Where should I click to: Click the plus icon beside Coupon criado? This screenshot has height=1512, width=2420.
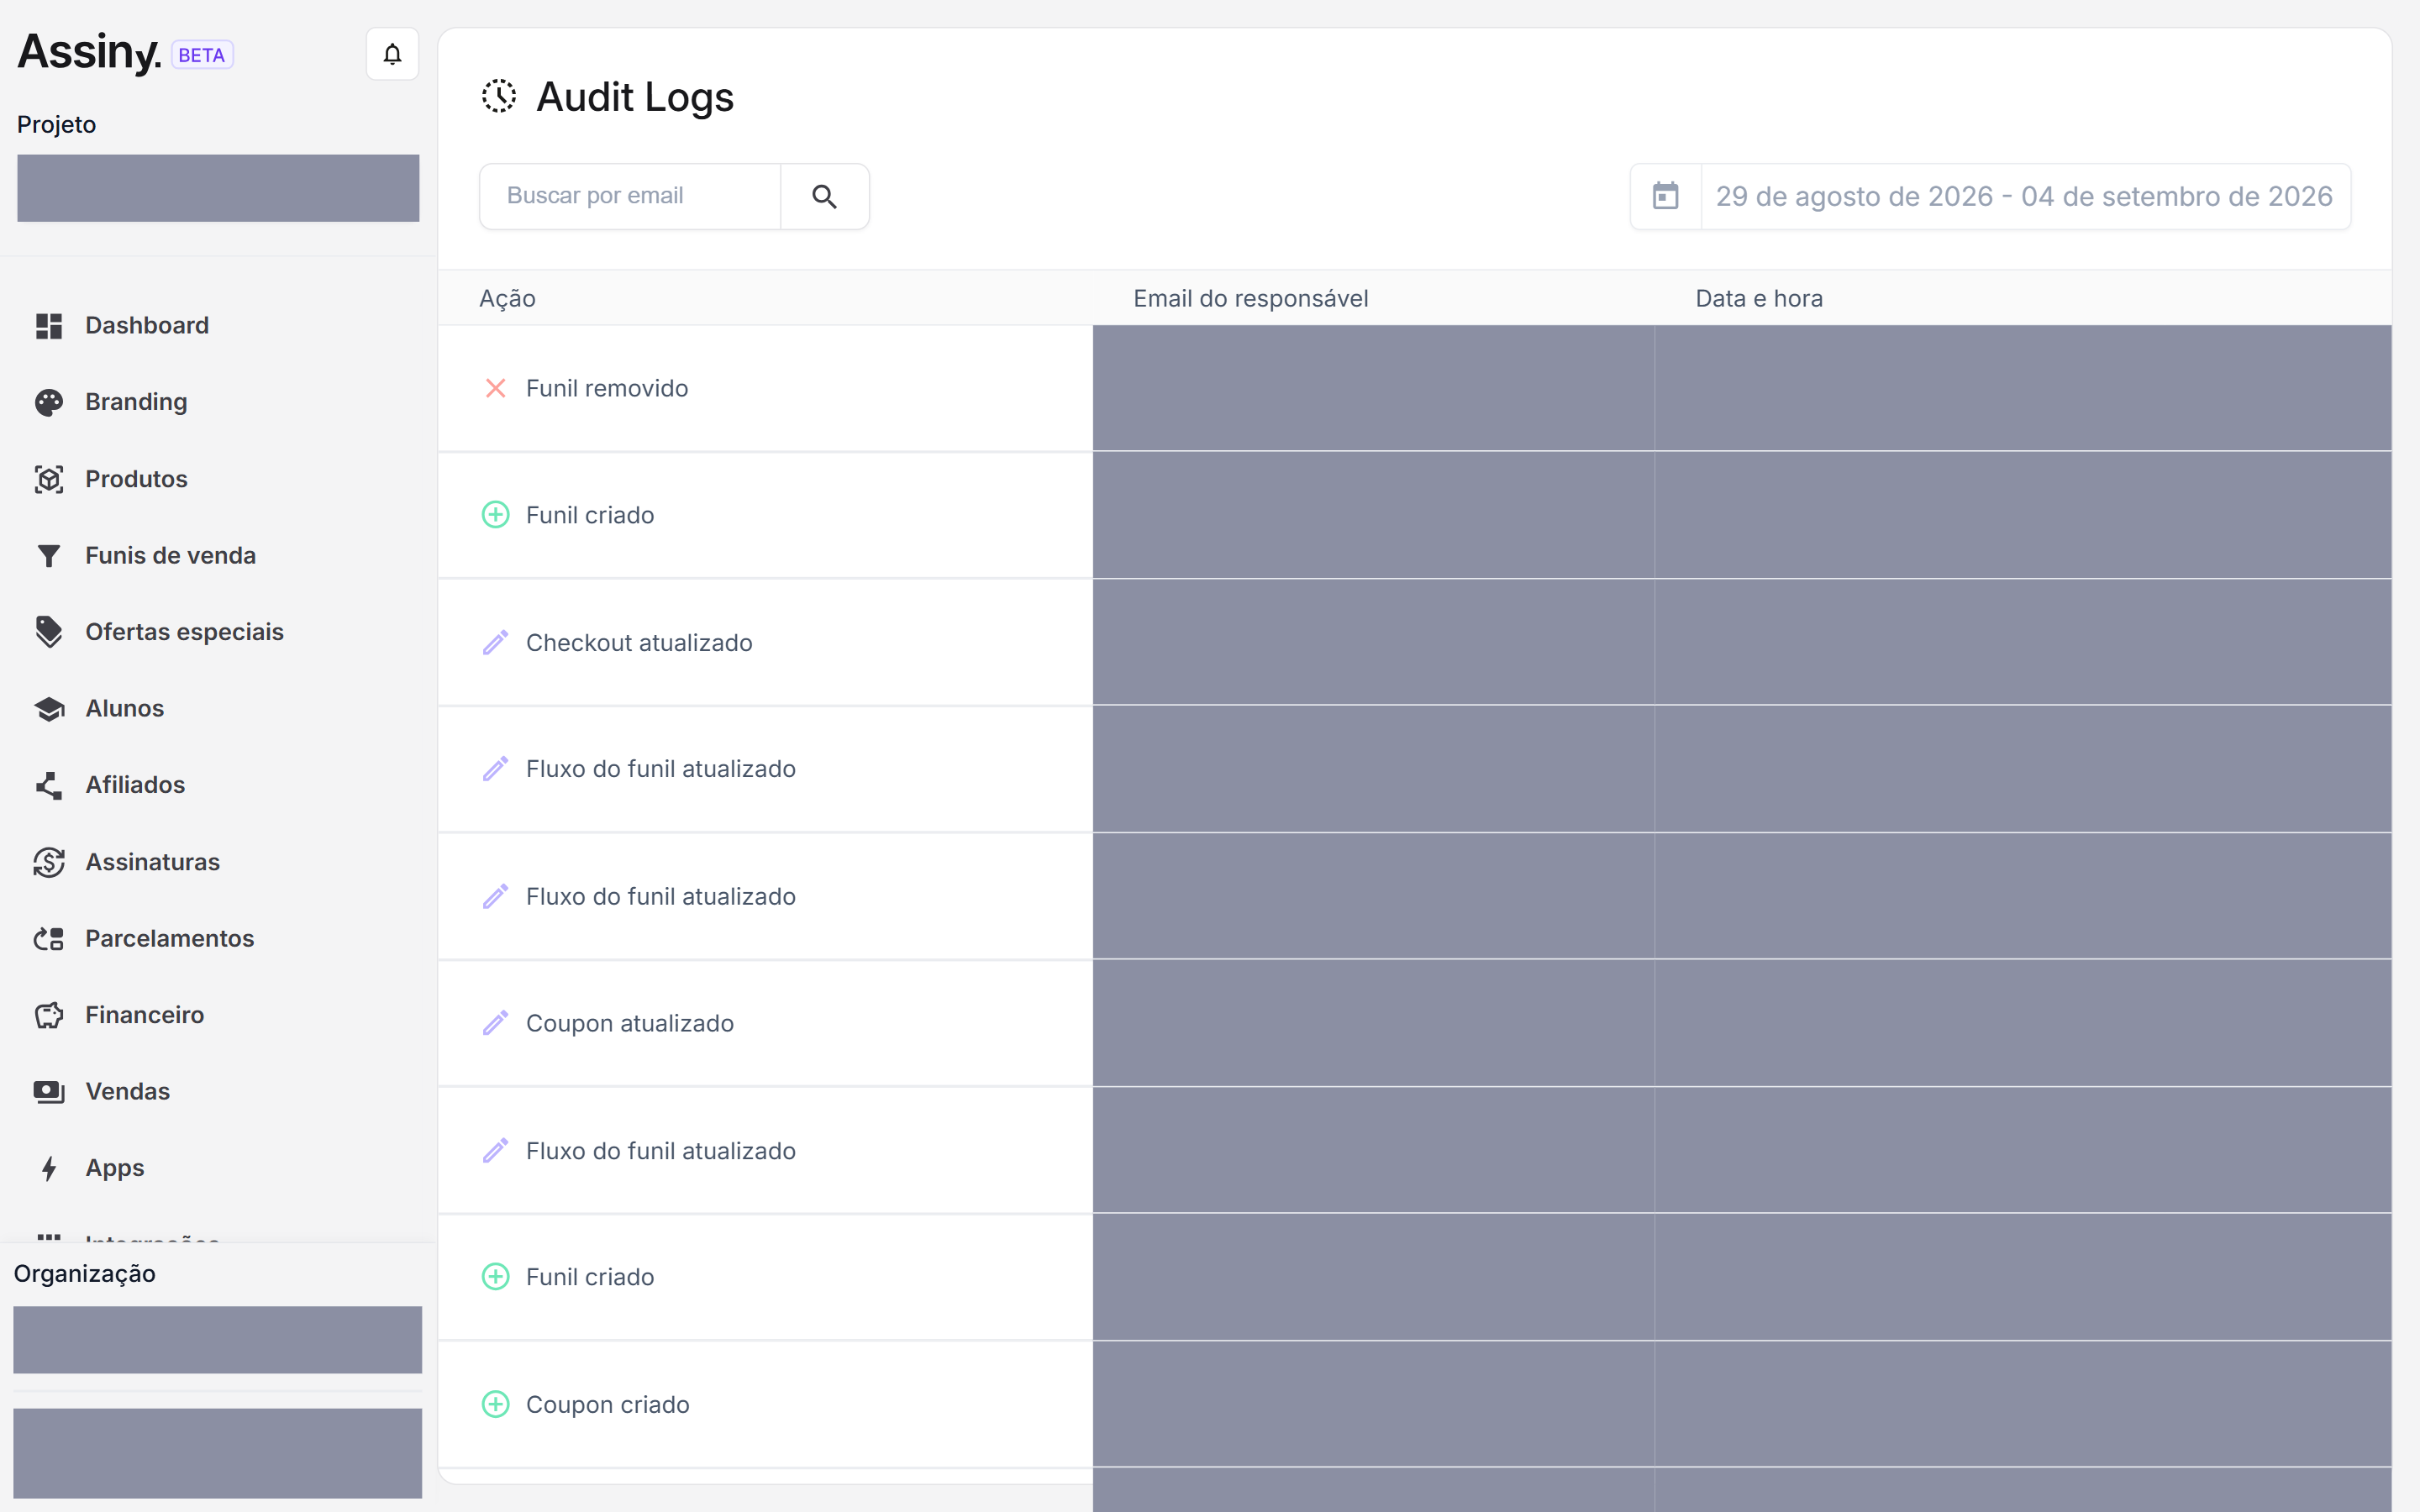(x=496, y=1404)
